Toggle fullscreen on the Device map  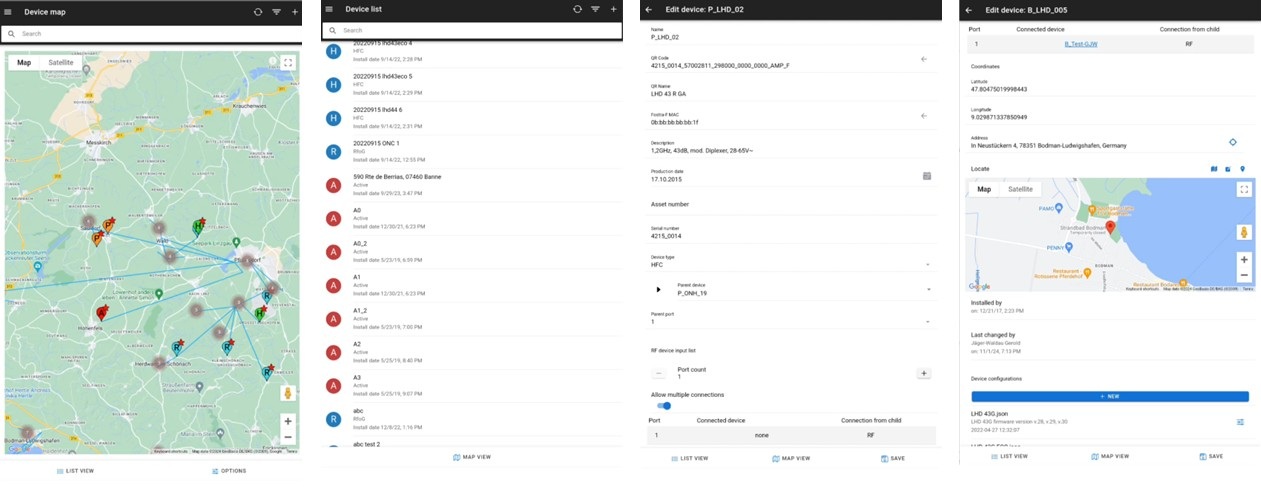[288, 62]
